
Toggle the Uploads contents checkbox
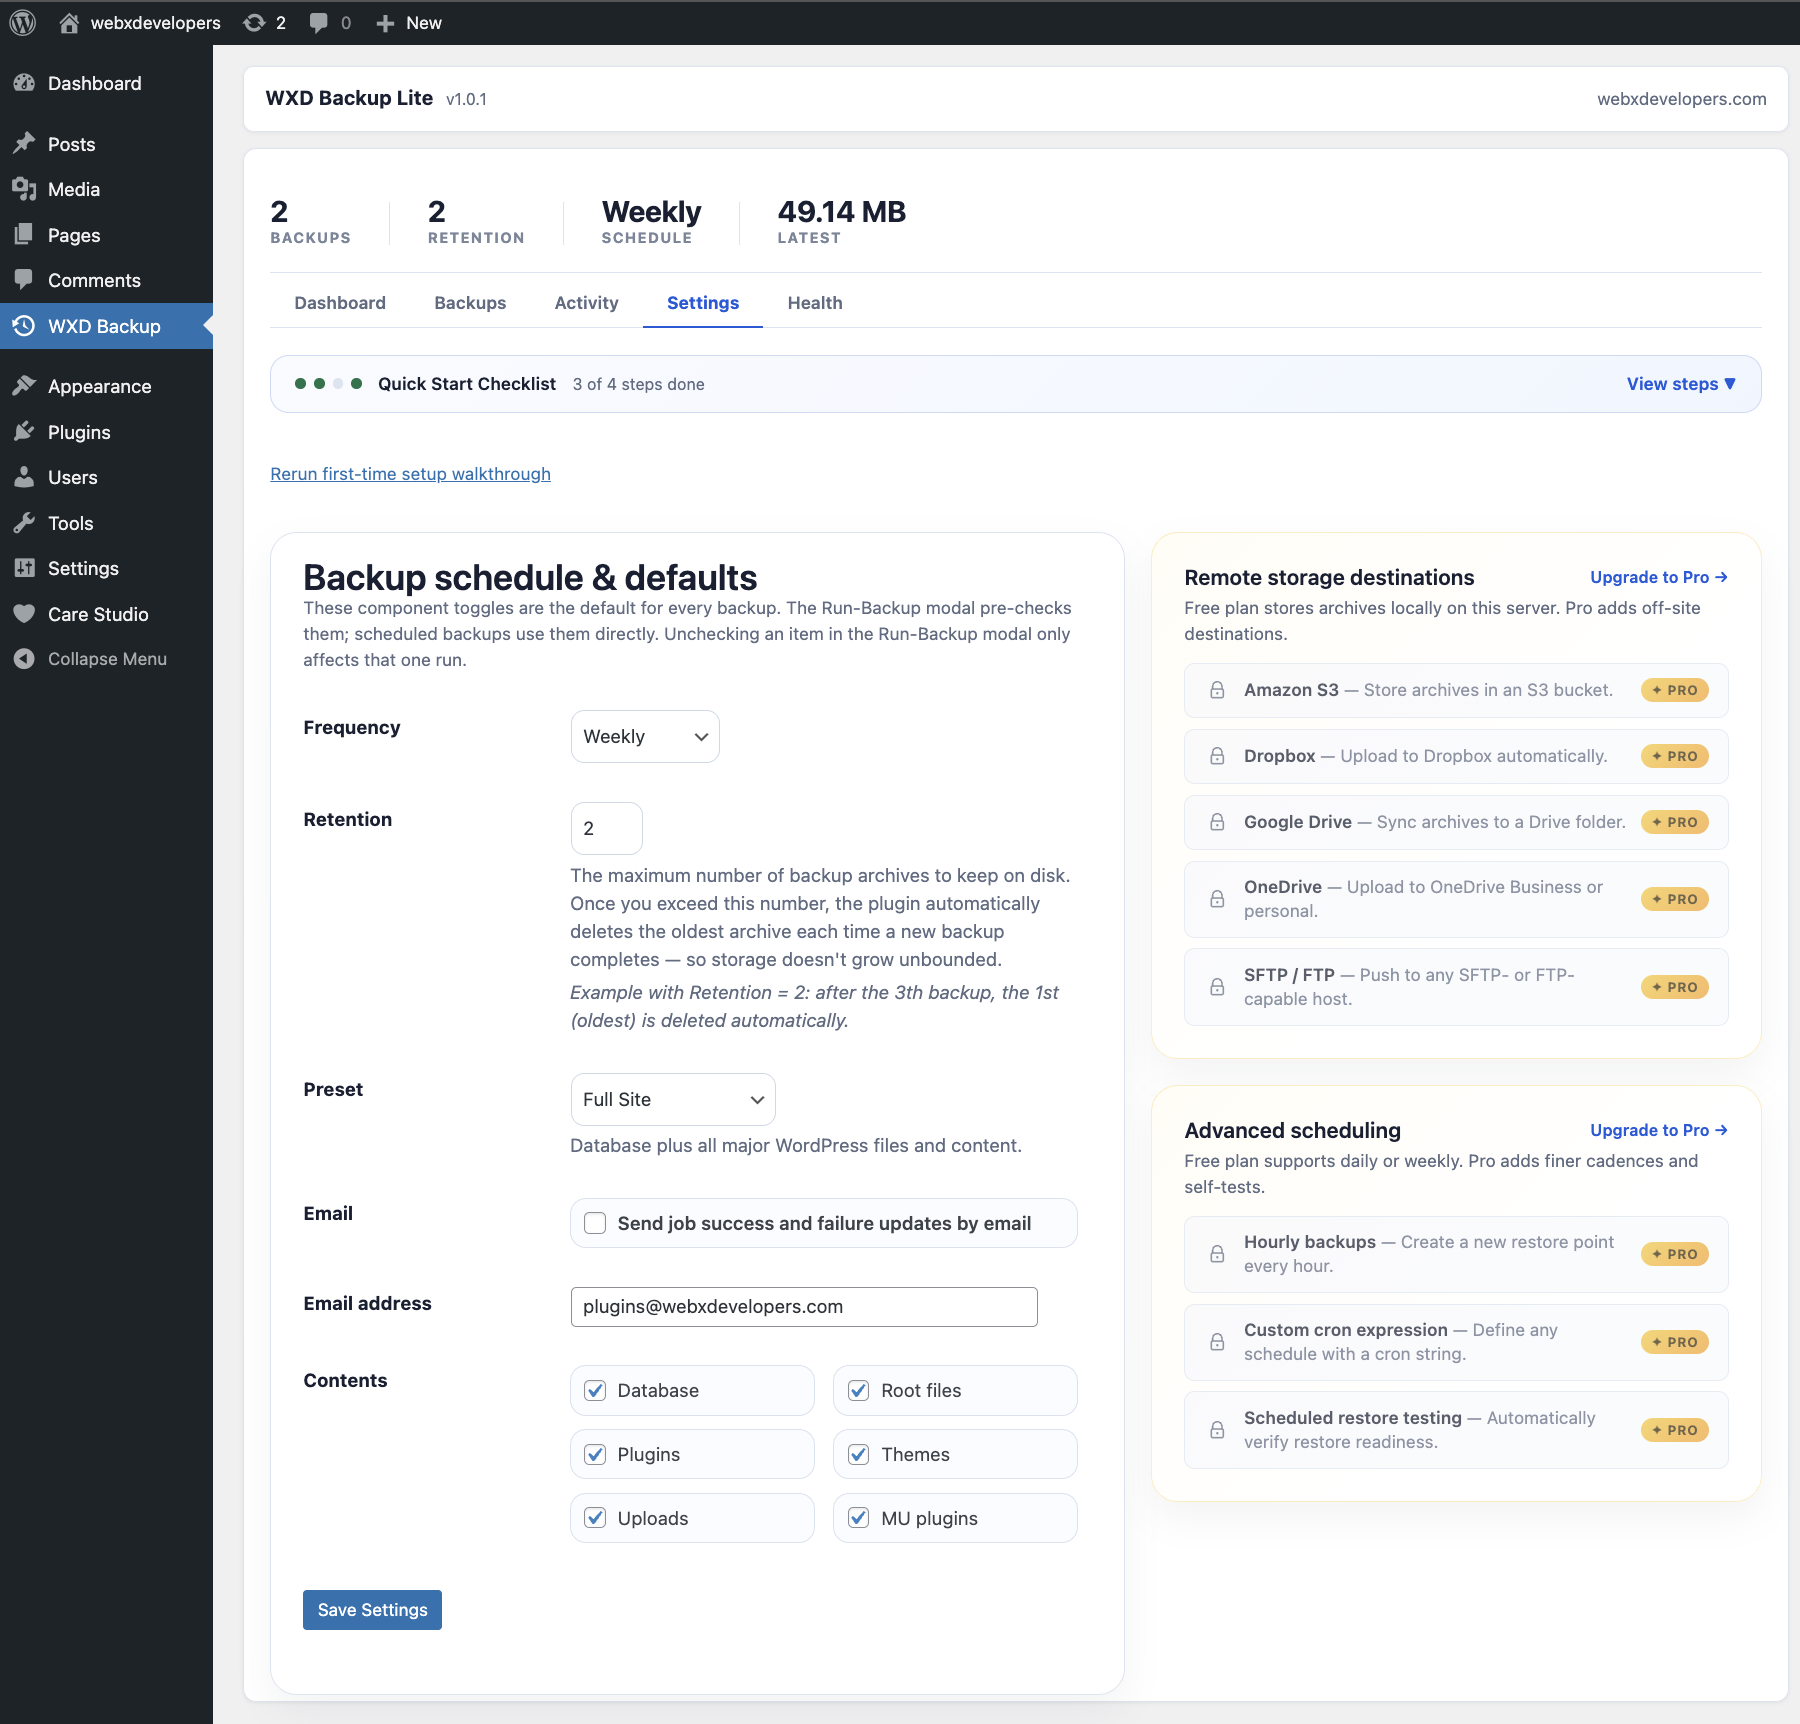pyautogui.click(x=595, y=1518)
